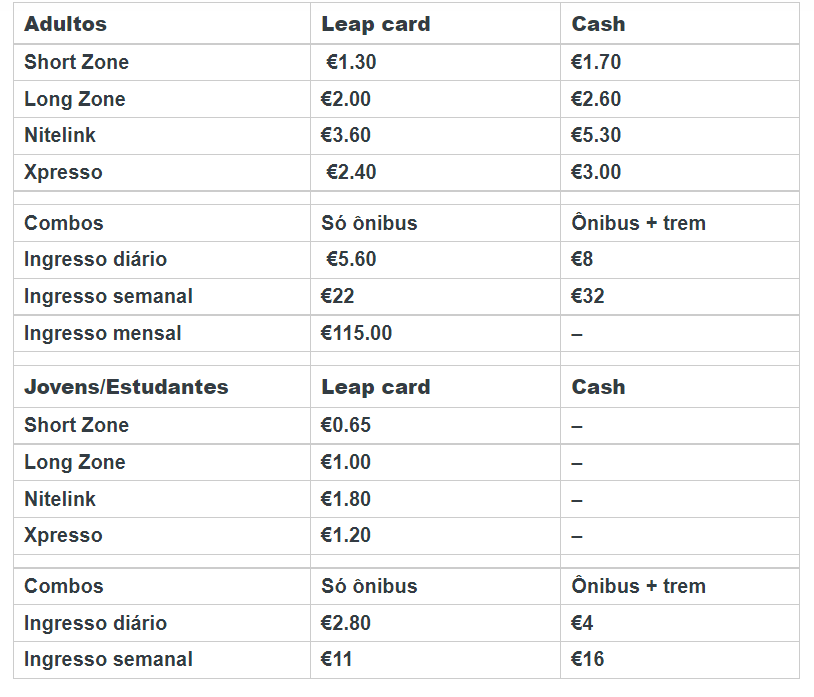814x697 pixels.
Task: Select the €1.30 Short Zone Leap card price
Action: click(x=351, y=62)
